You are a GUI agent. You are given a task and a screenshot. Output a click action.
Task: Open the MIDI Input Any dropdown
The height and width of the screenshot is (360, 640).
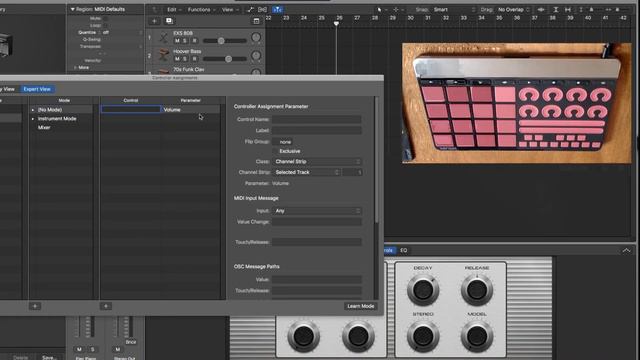317,211
